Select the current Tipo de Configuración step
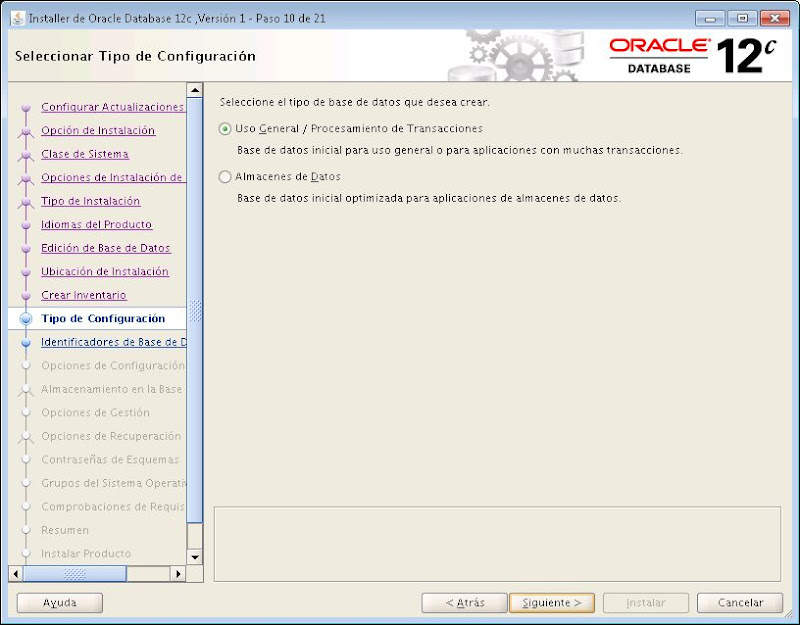This screenshot has width=800, height=625. pyautogui.click(x=103, y=318)
